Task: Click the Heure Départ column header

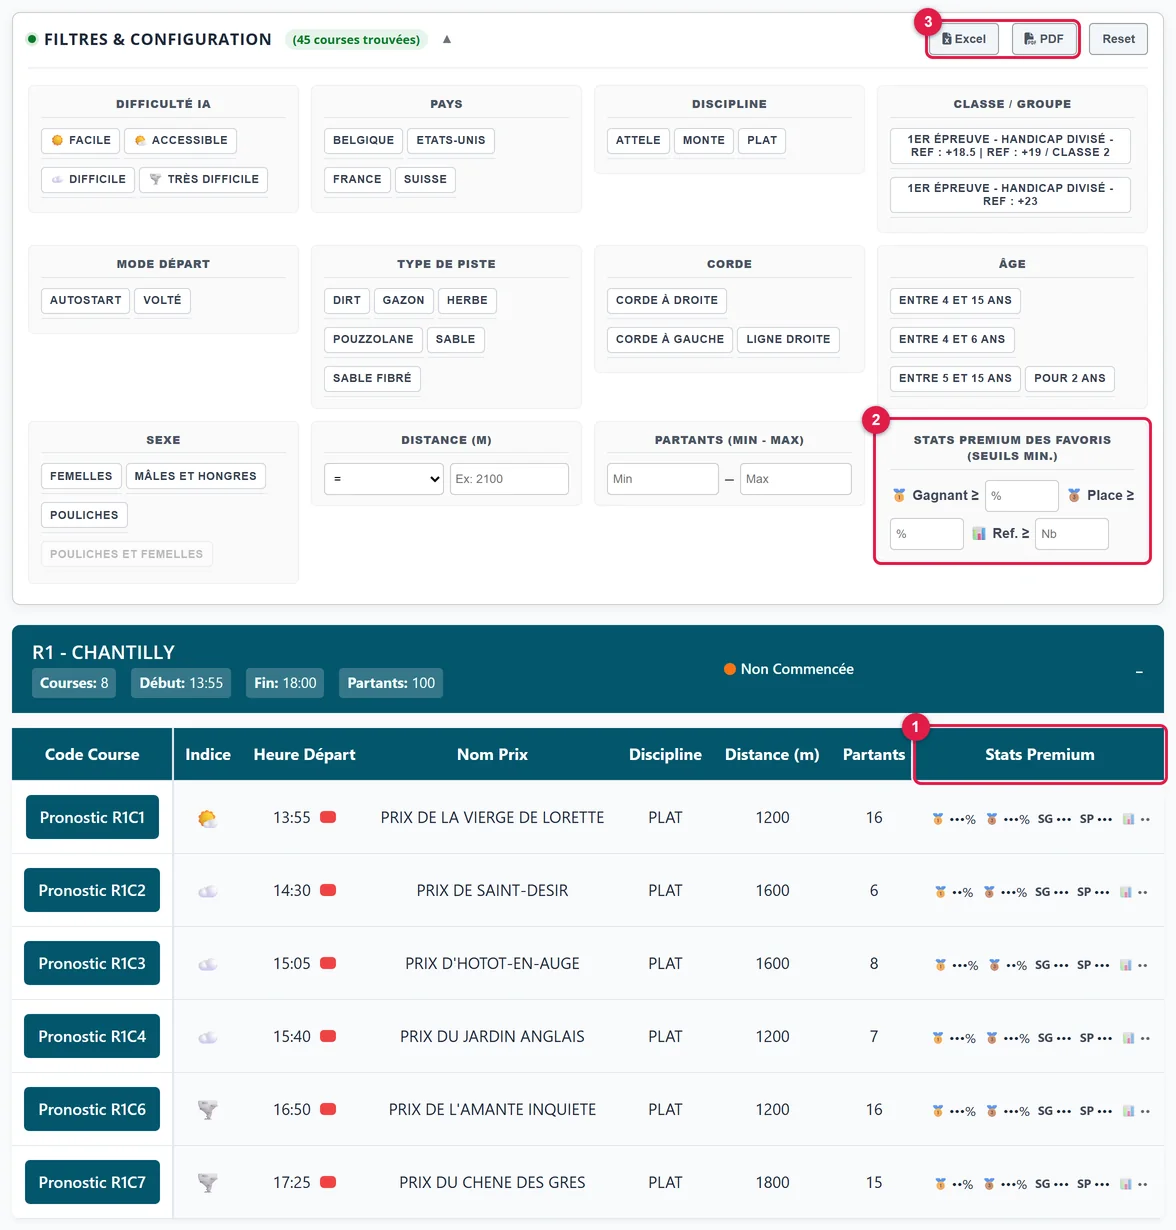Action: point(305,755)
